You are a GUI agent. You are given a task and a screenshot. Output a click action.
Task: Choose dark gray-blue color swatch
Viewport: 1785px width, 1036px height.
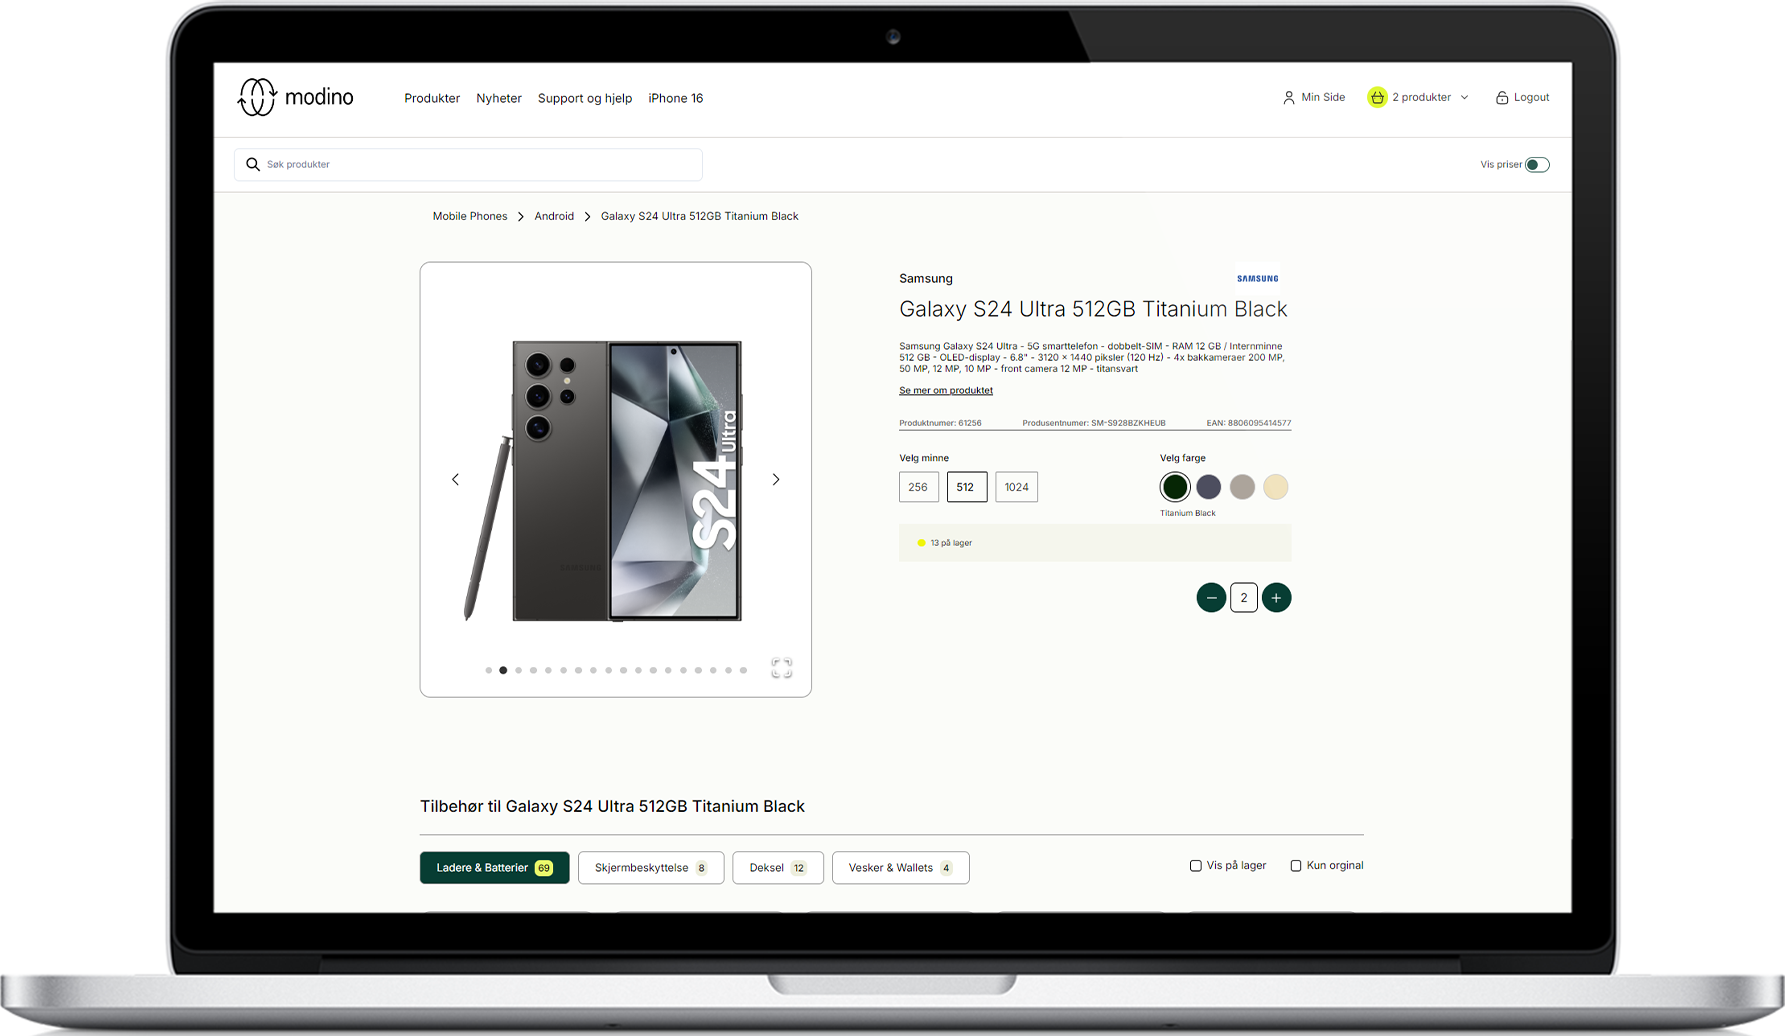coord(1209,487)
